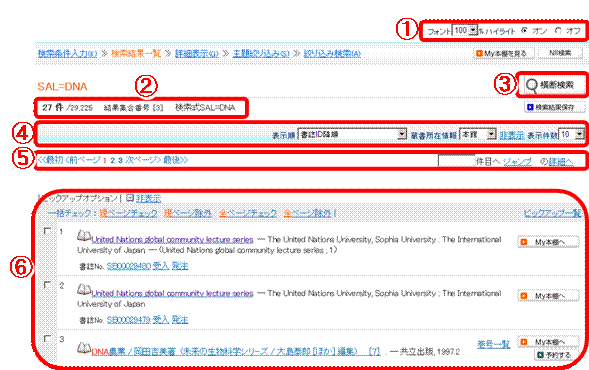
Task: Click 全ページチェック link
Action: click(248, 213)
